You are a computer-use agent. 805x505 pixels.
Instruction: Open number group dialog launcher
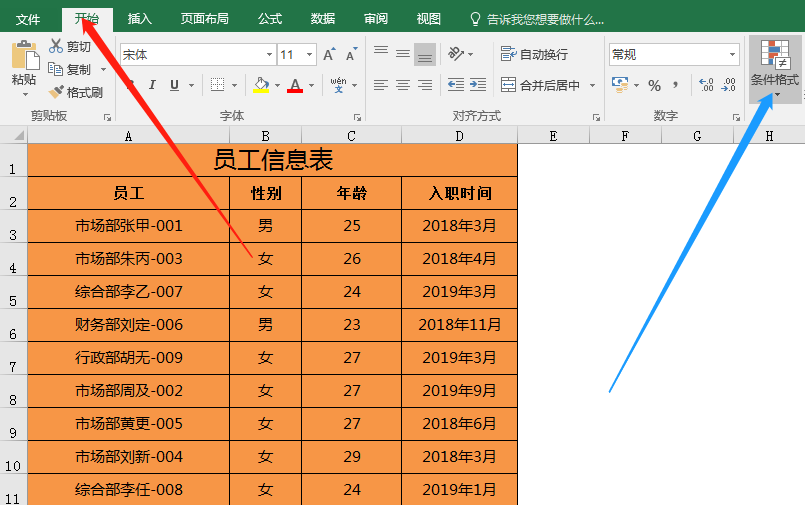[736, 118]
